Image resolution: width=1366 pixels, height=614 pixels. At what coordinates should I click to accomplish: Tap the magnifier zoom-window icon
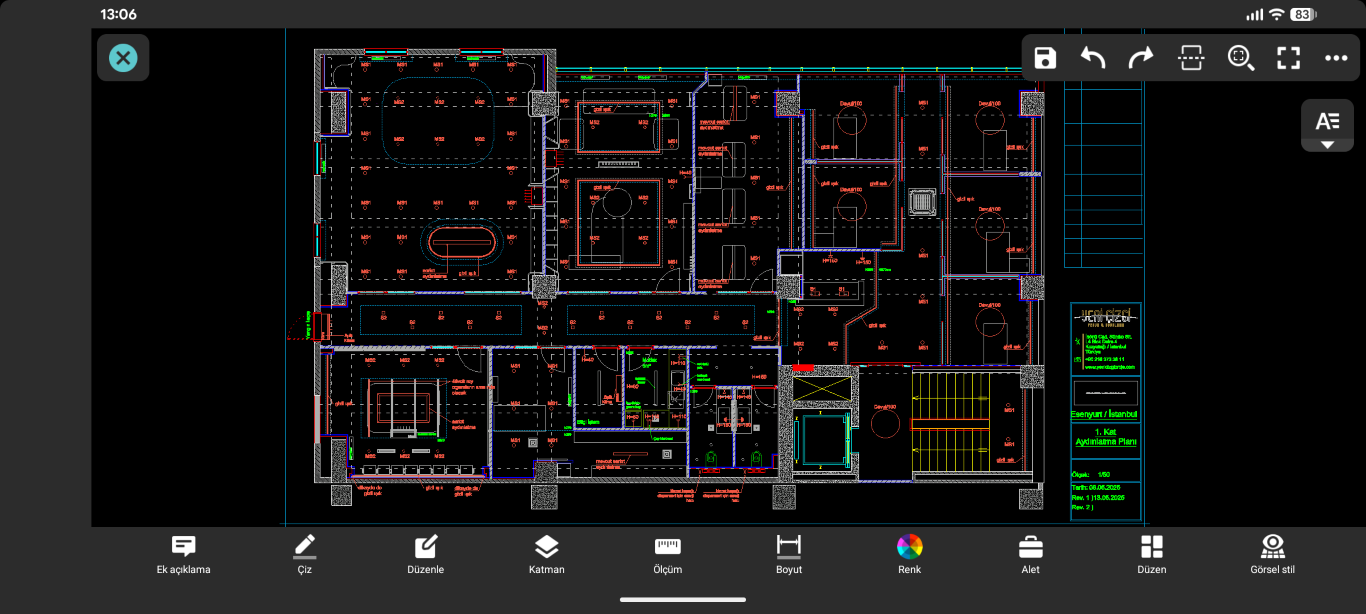(1241, 58)
